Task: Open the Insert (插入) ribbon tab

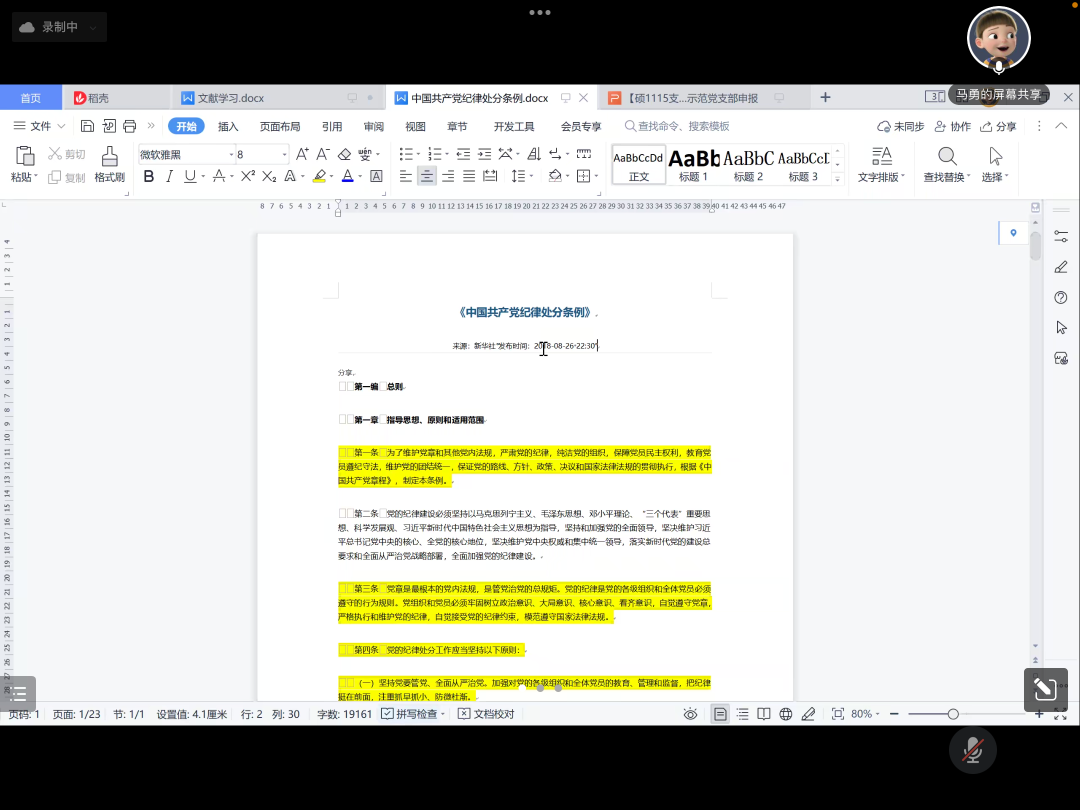Action: (x=228, y=126)
